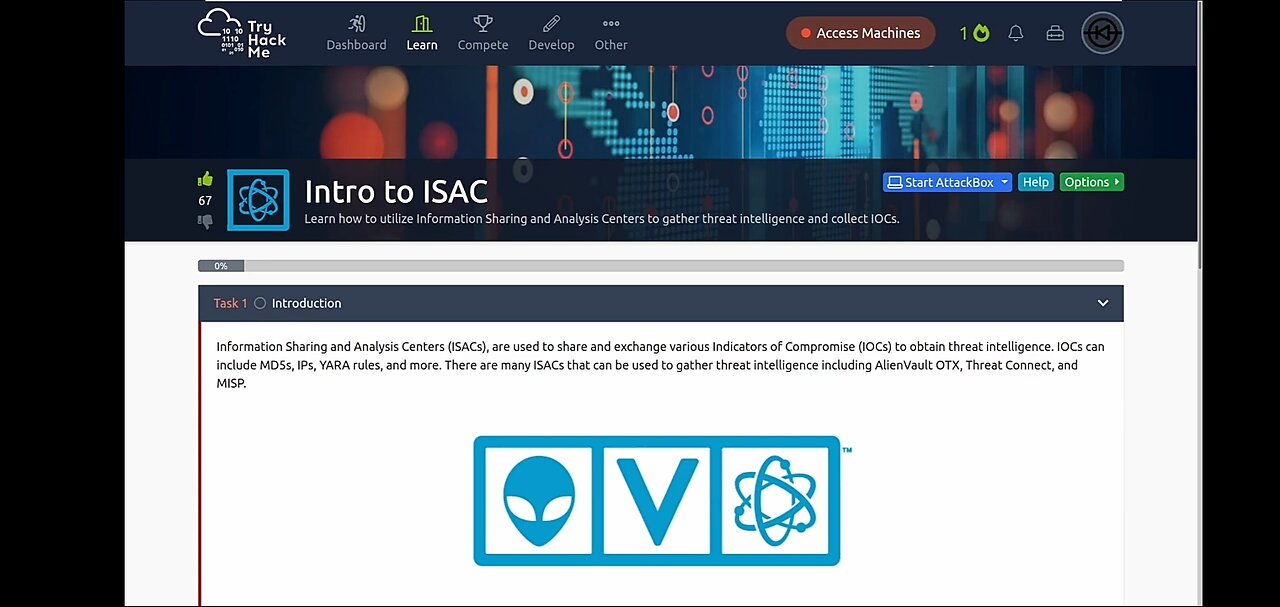
Task: Click the Task 1 completion circle
Action: (x=260, y=303)
